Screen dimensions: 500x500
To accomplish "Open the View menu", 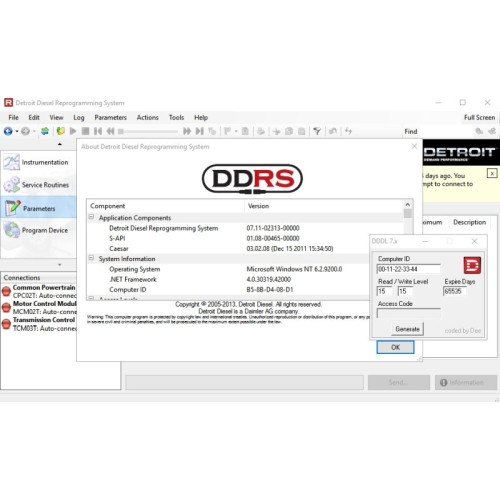I will (x=56, y=117).
